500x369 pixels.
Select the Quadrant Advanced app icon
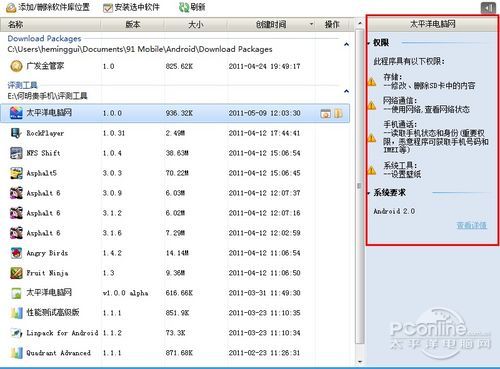pyautogui.click(x=16, y=353)
